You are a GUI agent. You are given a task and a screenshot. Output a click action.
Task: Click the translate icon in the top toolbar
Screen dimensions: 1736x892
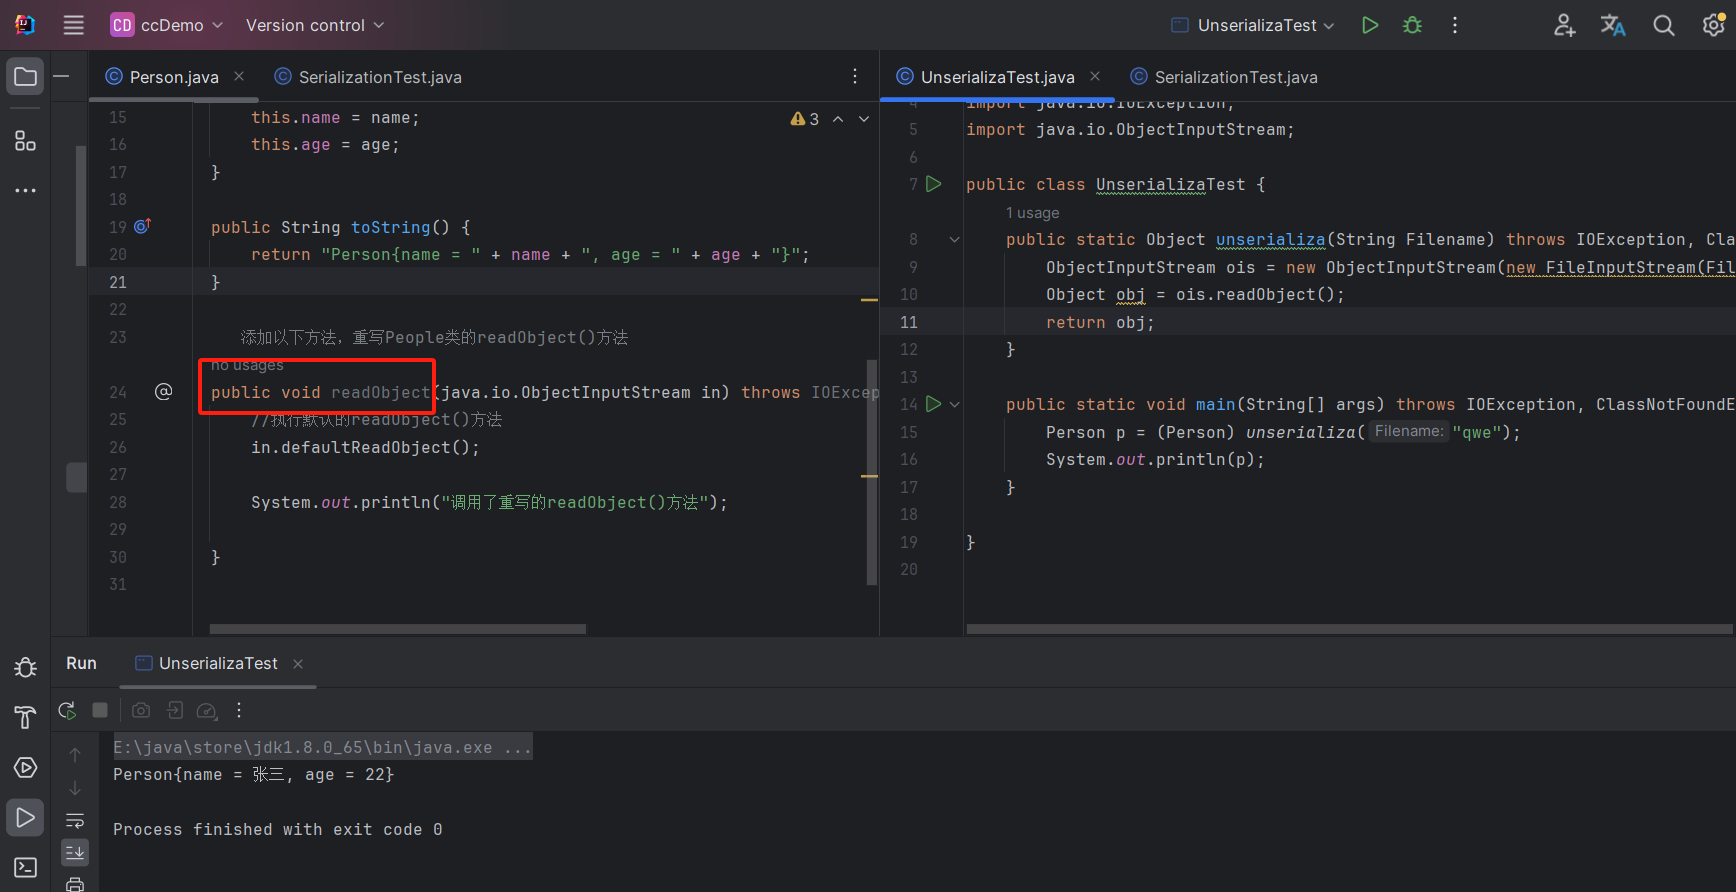[1613, 25]
